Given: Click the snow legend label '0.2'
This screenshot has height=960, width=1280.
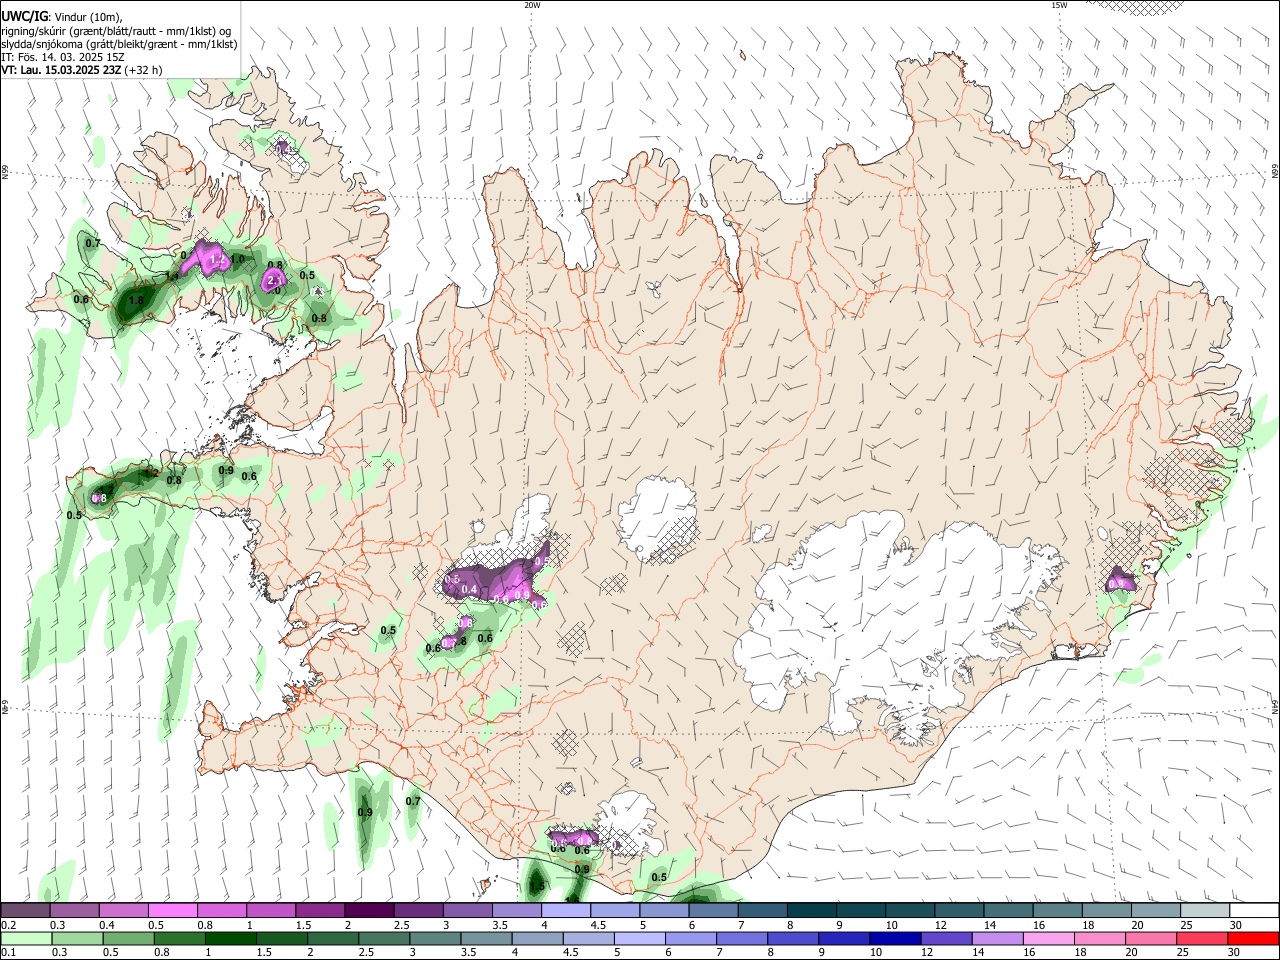Looking at the screenshot, I should pyautogui.click(x=8, y=925).
